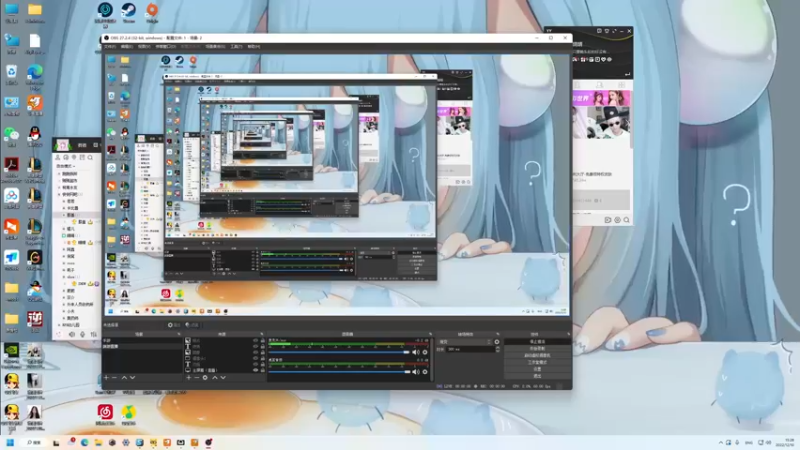The width and height of the screenshot is (800, 450).
Task: Open Origin desktop shortcut
Action: point(152,12)
